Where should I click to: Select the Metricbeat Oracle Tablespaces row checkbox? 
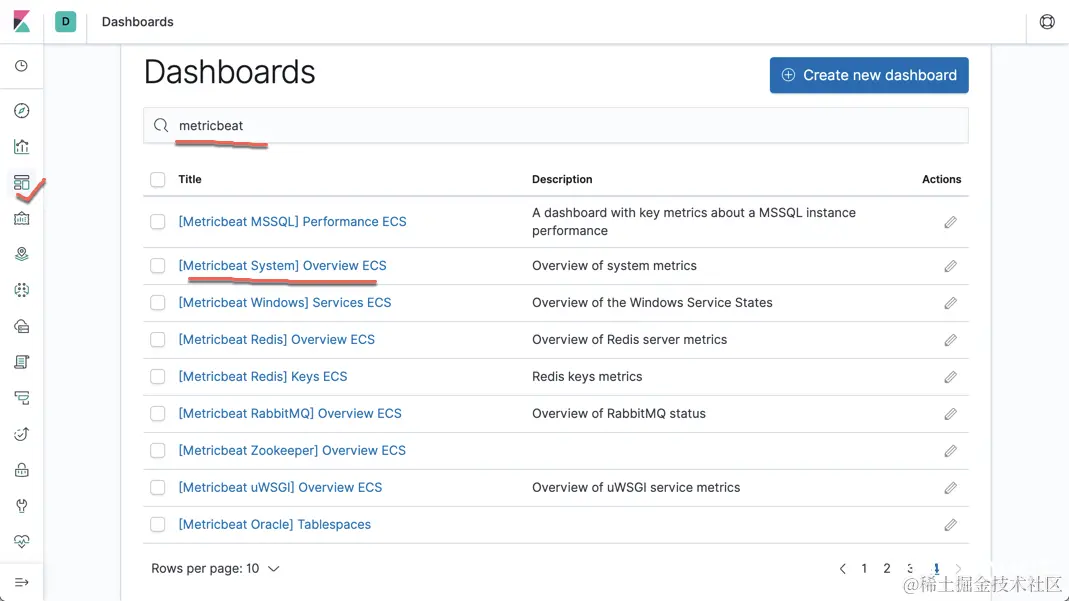(158, 525)
